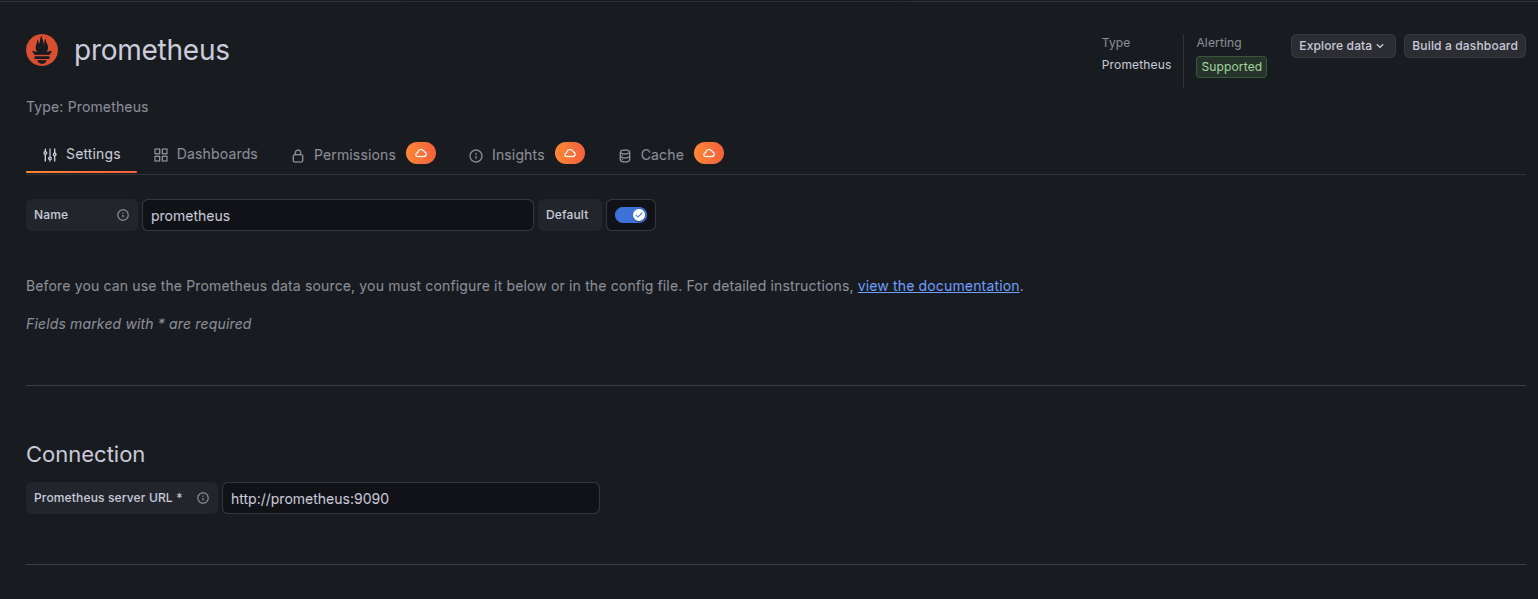This screenshot has width=1538, height=599.
Task: Switch to the Settings tab
Action: pos(82,154)
